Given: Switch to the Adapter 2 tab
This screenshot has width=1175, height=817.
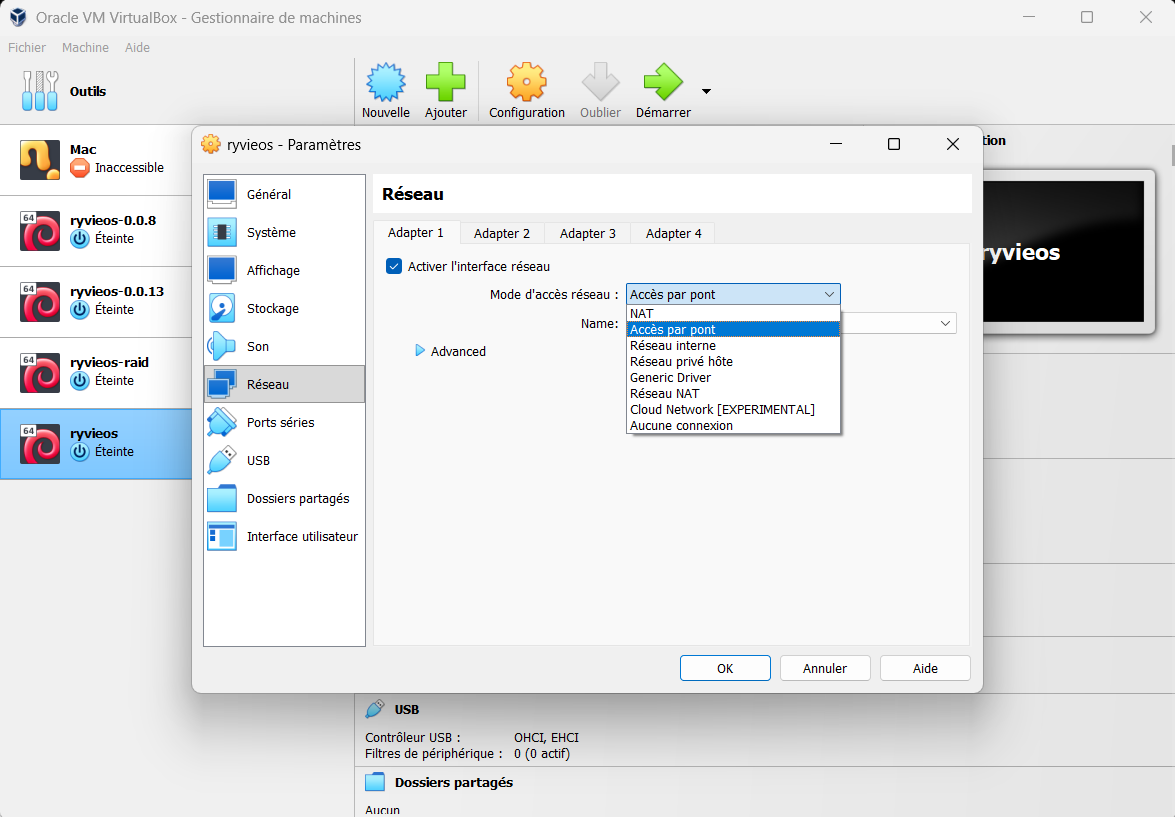Looking at the screenshot, I should [x=502, y=233].
